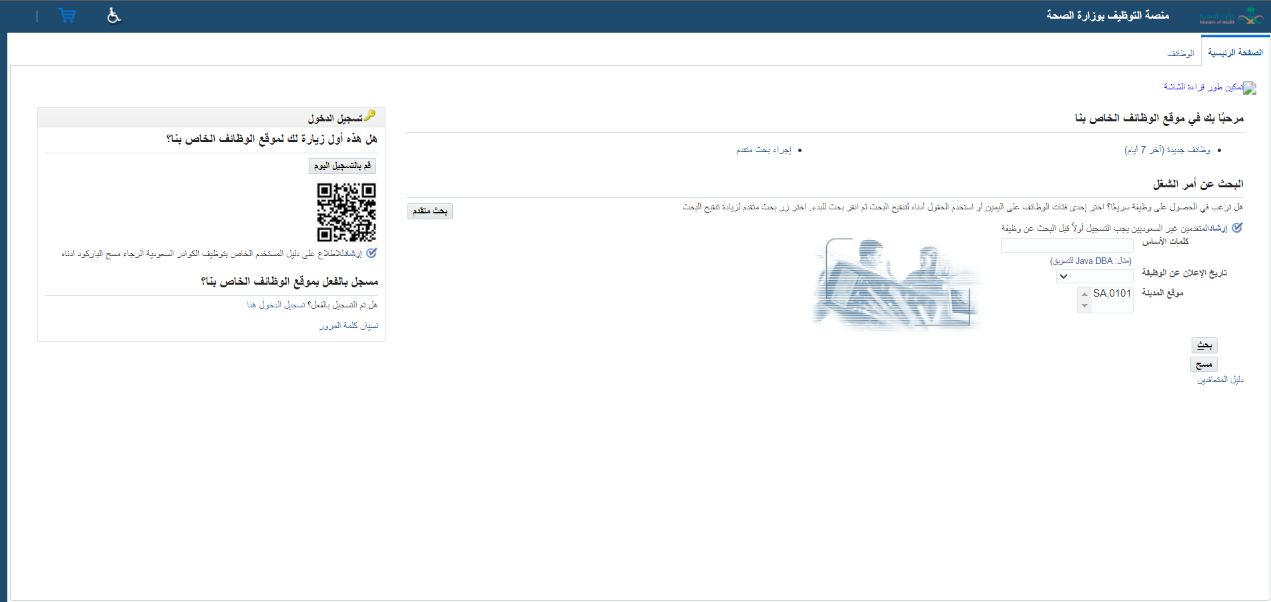Switch to the الصفحة الرئيسية tab

click(x=1235, y=51)
